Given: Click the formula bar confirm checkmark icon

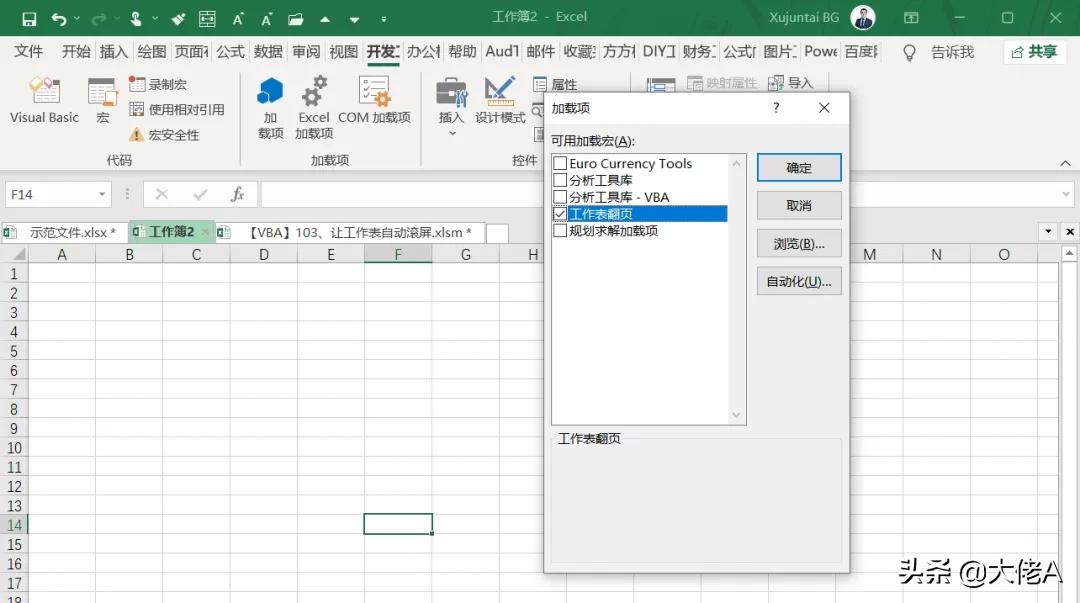Looking at the screenshot, I should tap(200, 194).
